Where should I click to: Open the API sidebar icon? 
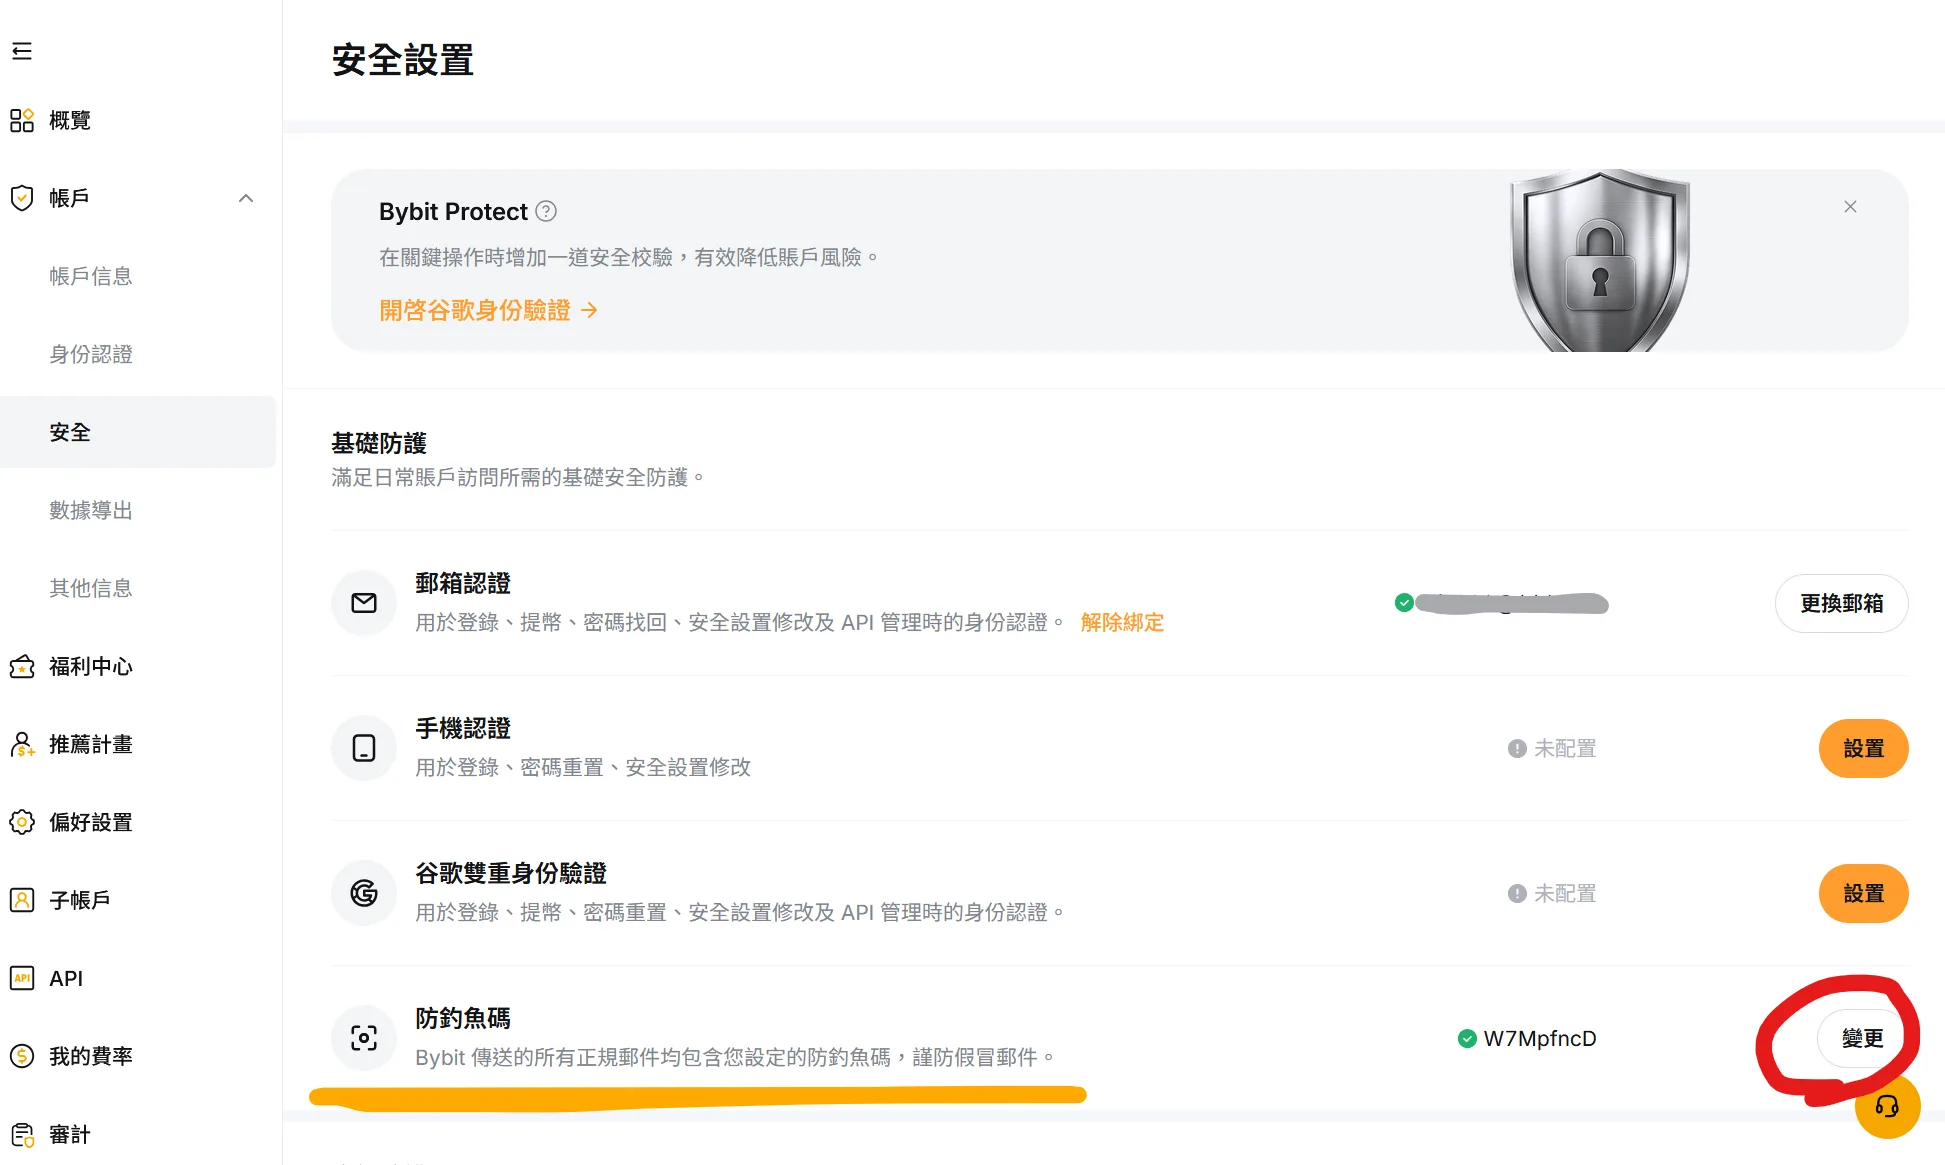coord(22,978)
